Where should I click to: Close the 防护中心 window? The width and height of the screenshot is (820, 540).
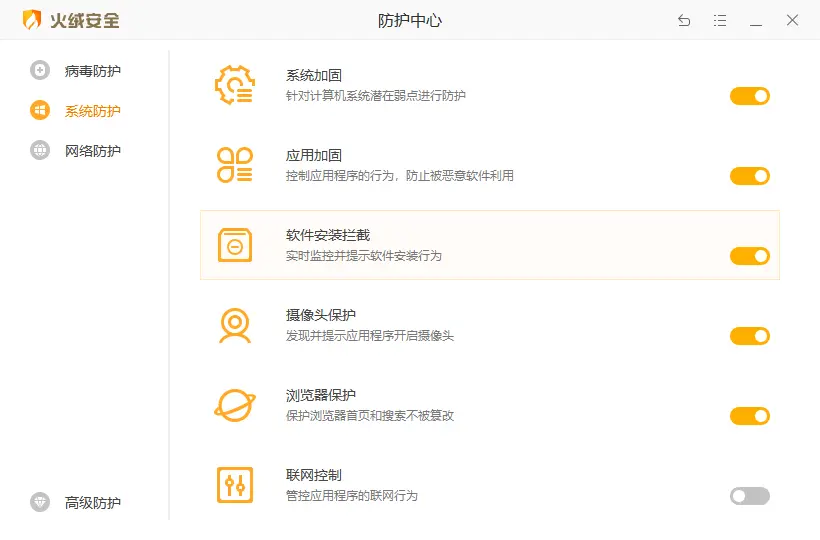point(792,20)
